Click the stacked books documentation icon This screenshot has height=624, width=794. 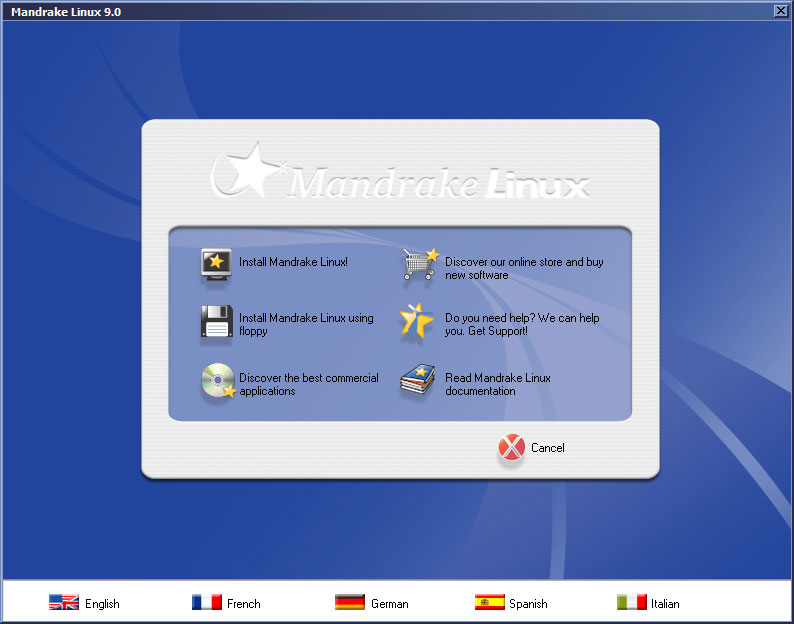click(x=417, y=379)
